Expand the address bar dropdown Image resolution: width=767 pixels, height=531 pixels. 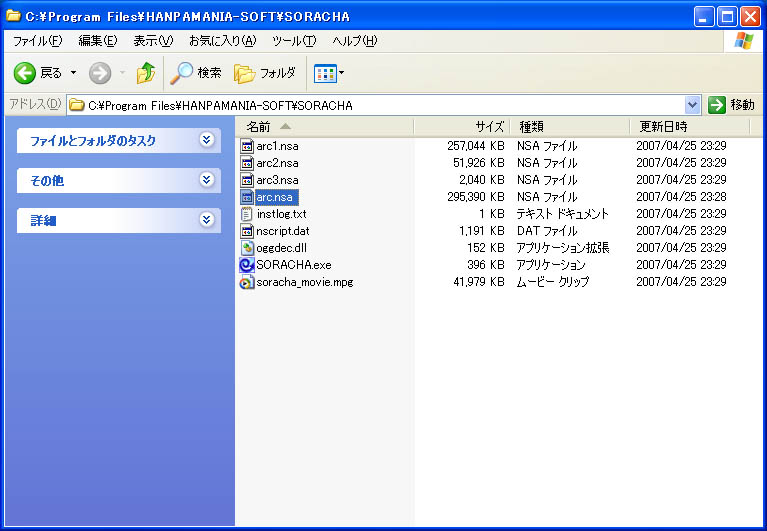click(x=692, y=105)
